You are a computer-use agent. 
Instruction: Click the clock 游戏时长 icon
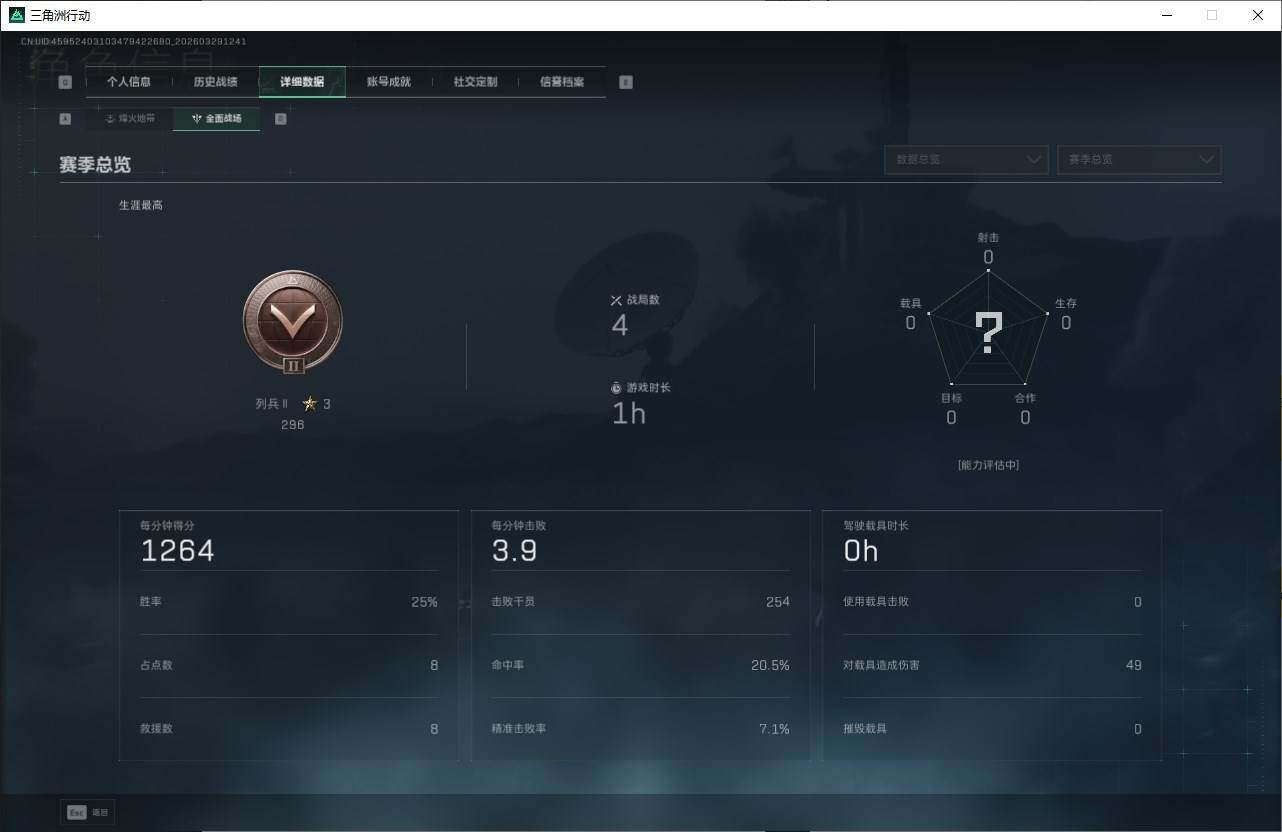pos(616,388)
